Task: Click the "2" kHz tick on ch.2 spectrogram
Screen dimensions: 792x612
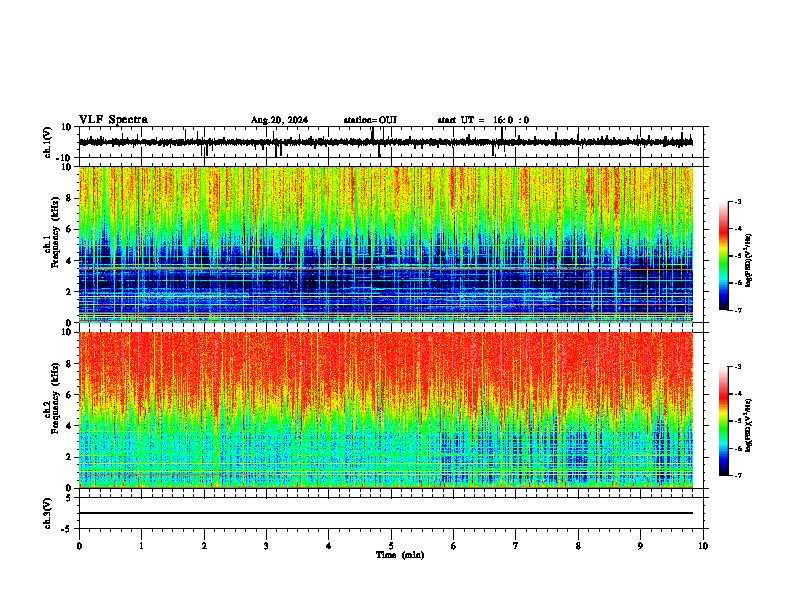Action: click(70, 457)
